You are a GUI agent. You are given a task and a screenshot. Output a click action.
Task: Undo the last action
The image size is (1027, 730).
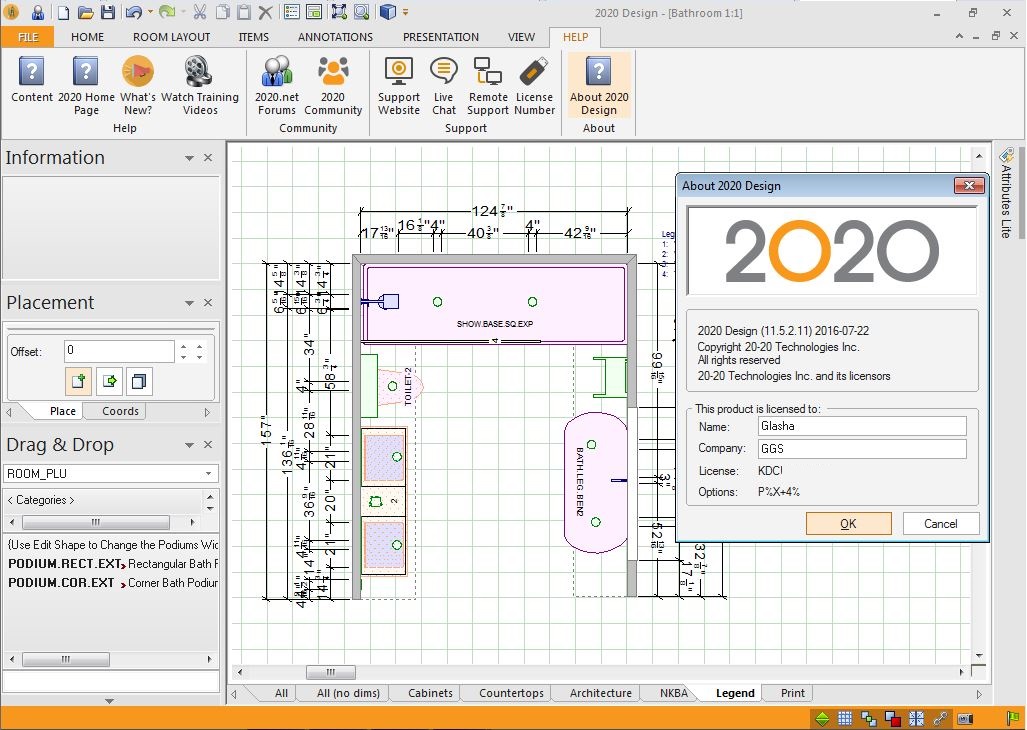coord(134,12)
